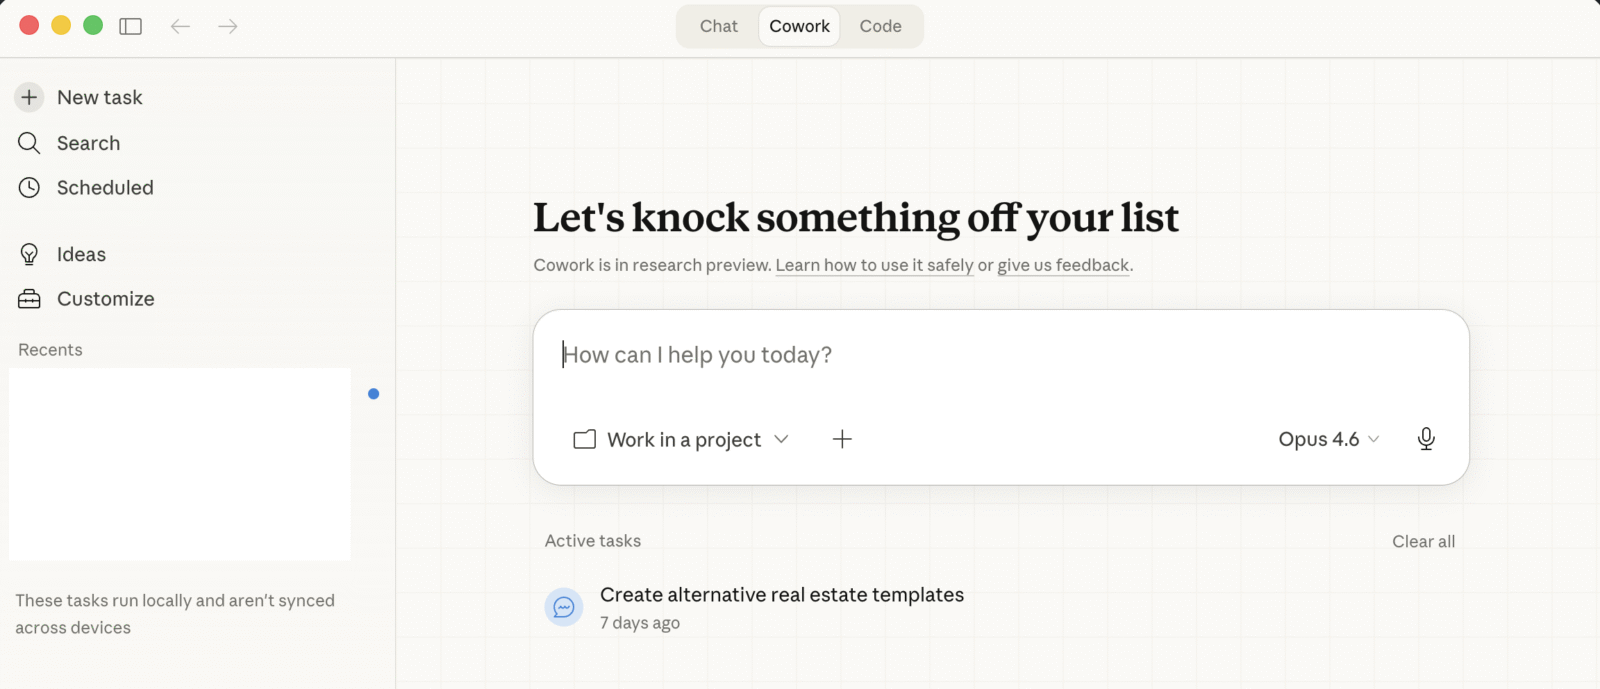Focus the How can I help you today field

(x=1000, y=355)
